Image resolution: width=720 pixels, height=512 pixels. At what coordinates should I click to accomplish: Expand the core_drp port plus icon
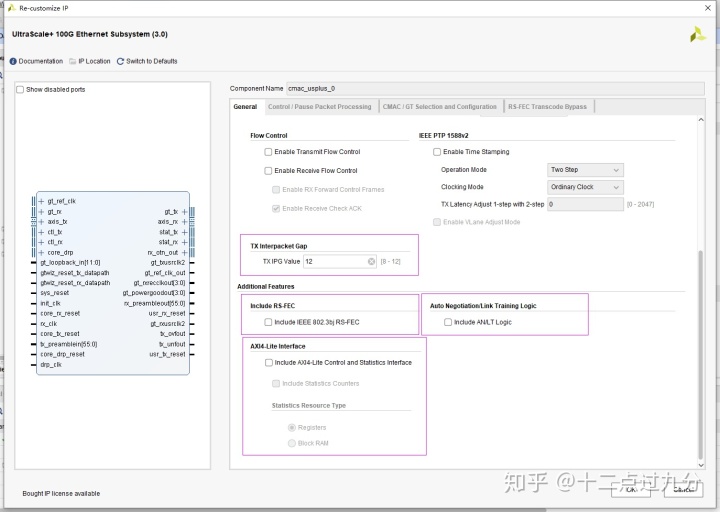[x=41, y=253]
